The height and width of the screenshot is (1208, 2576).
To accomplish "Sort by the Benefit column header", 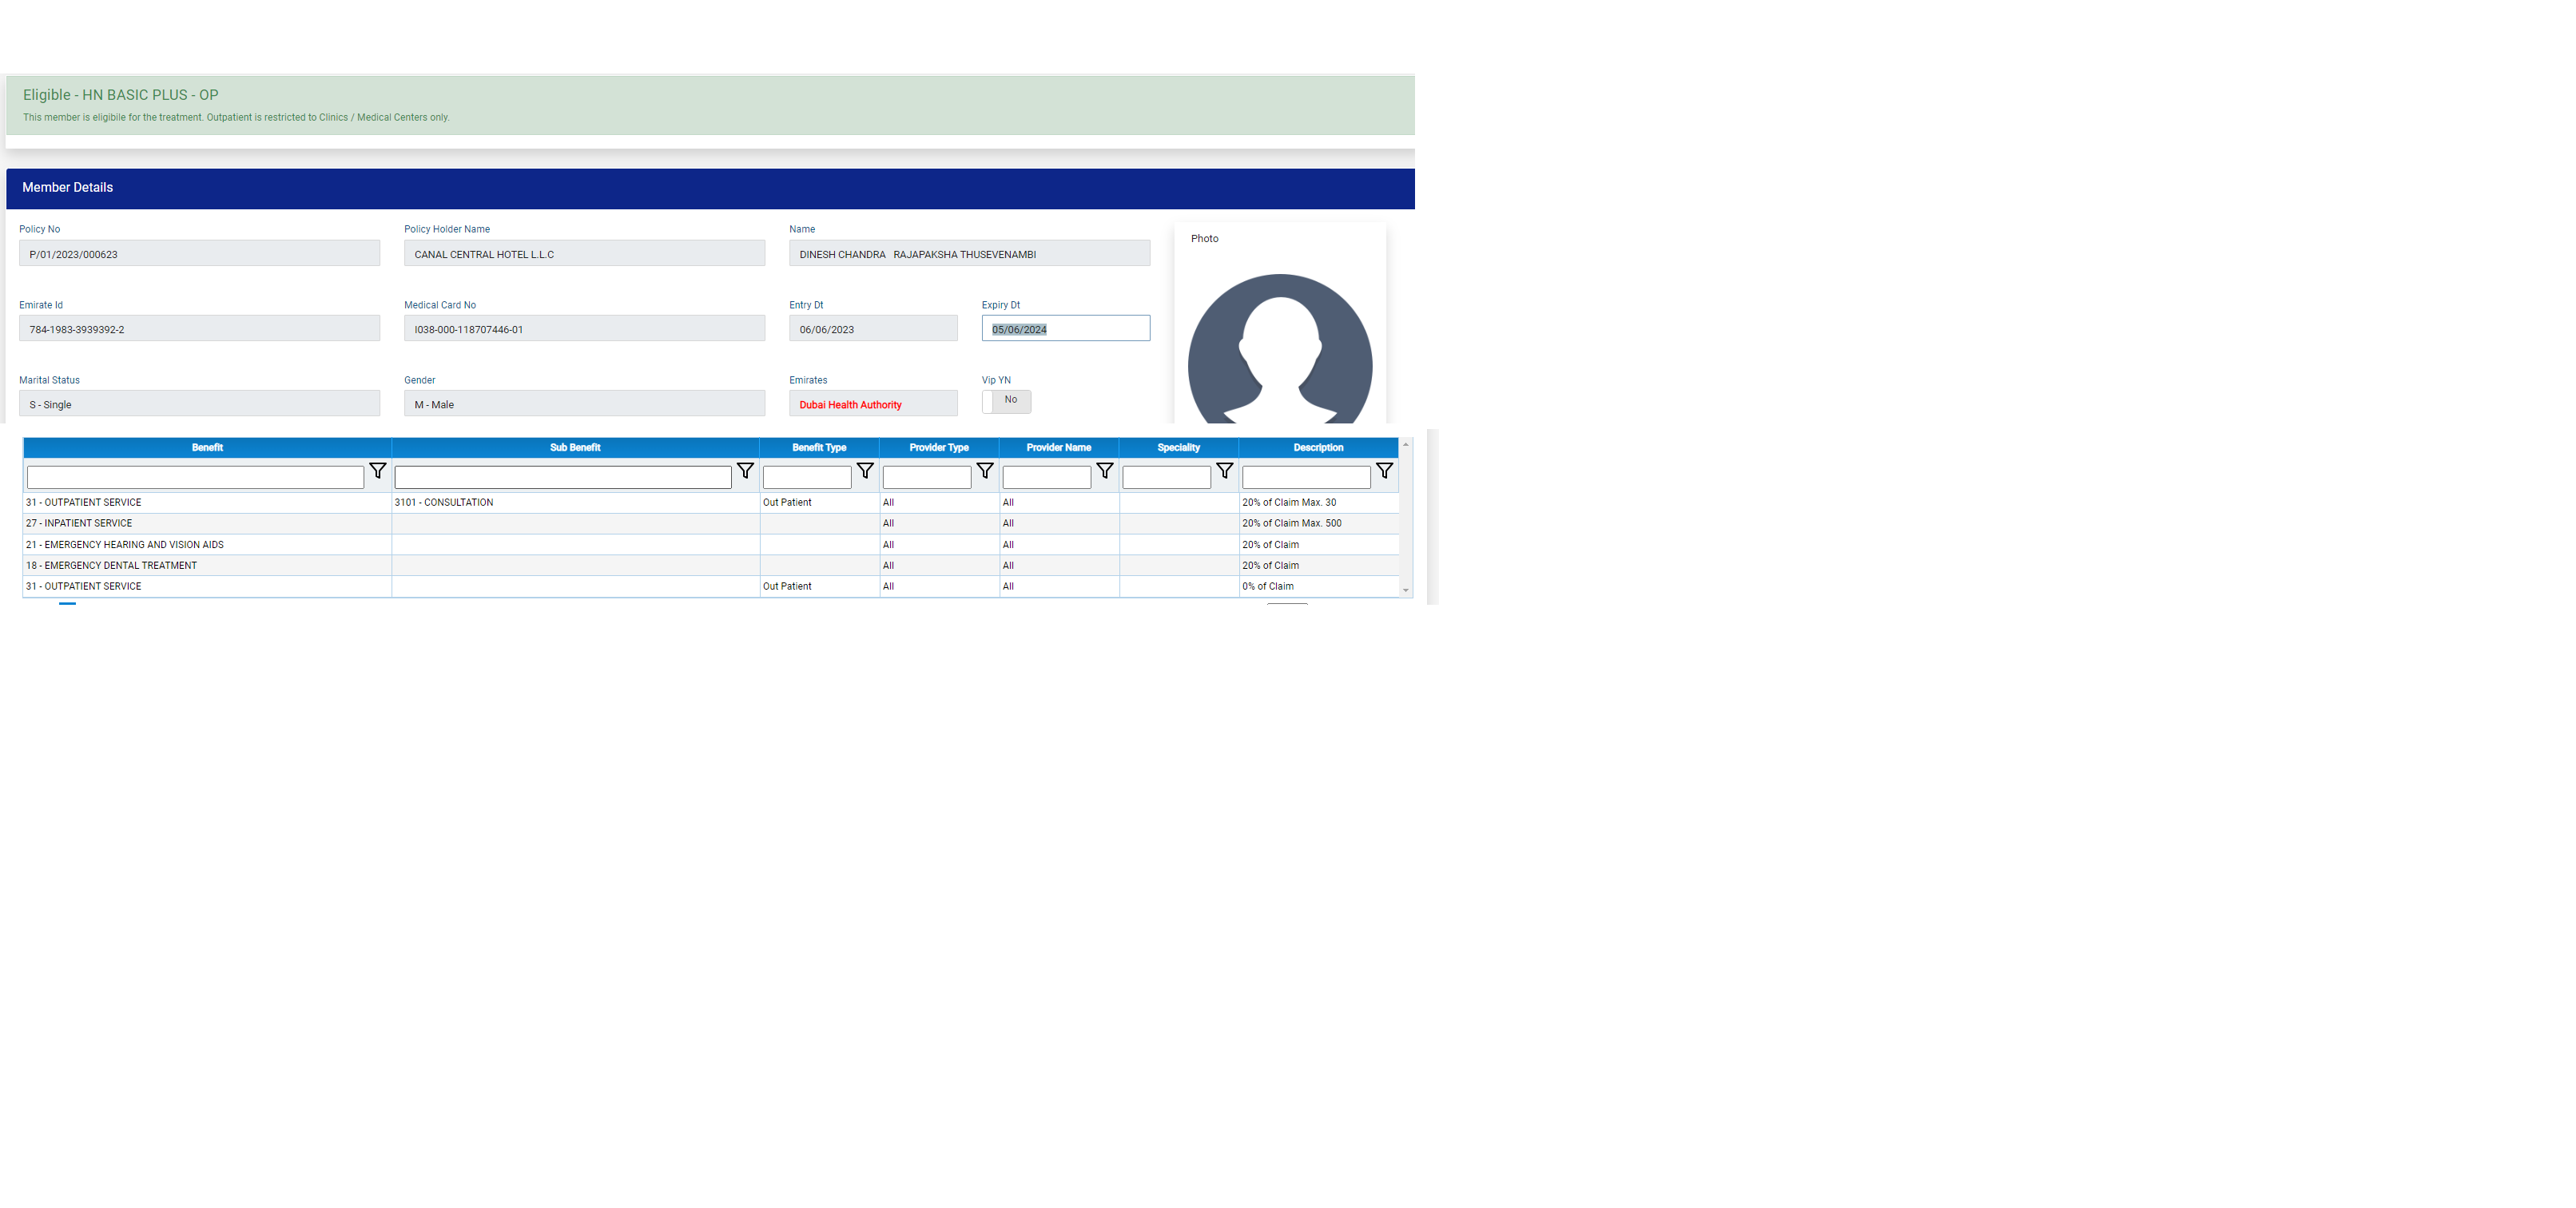I will tap(207, 448).
